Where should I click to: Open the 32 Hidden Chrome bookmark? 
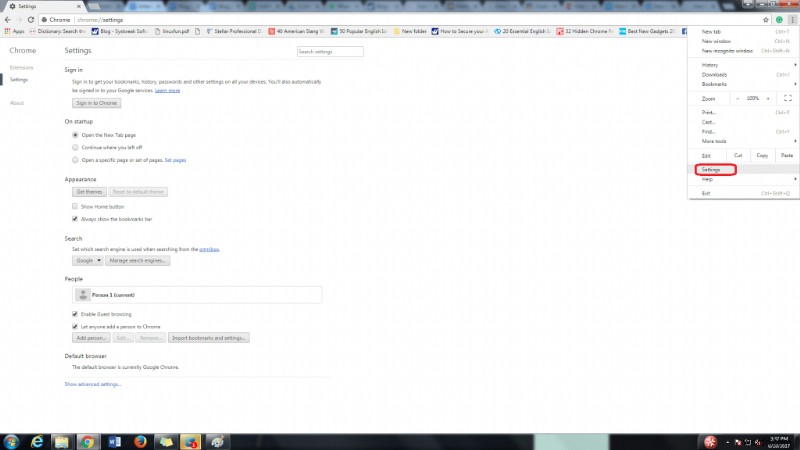584,31
